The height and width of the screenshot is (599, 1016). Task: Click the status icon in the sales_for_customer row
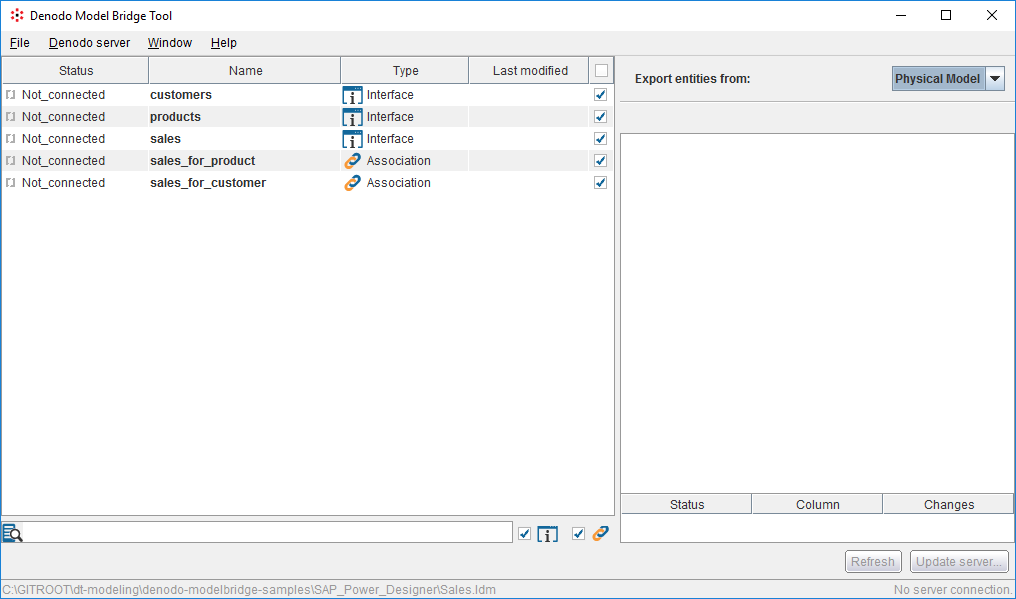[x=10, y=183]
